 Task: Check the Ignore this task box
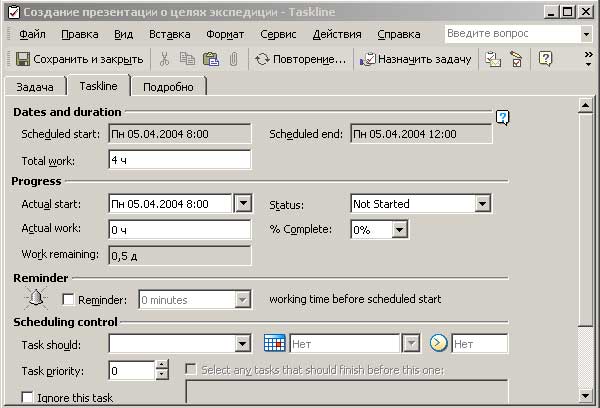pos(27,397)
